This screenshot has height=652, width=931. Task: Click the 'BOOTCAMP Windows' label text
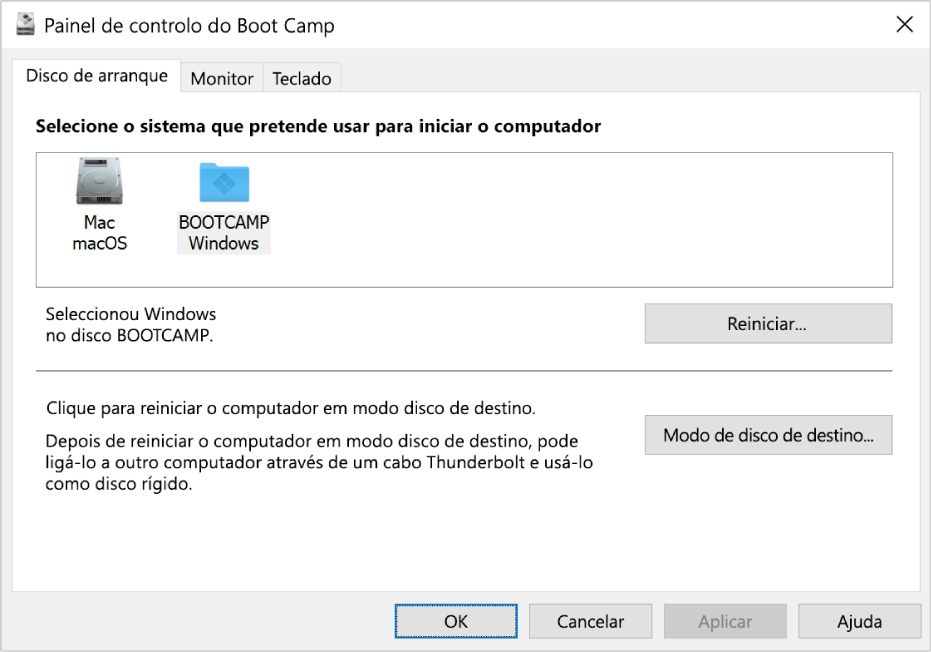pyautogui.click(x=224, y=233)
